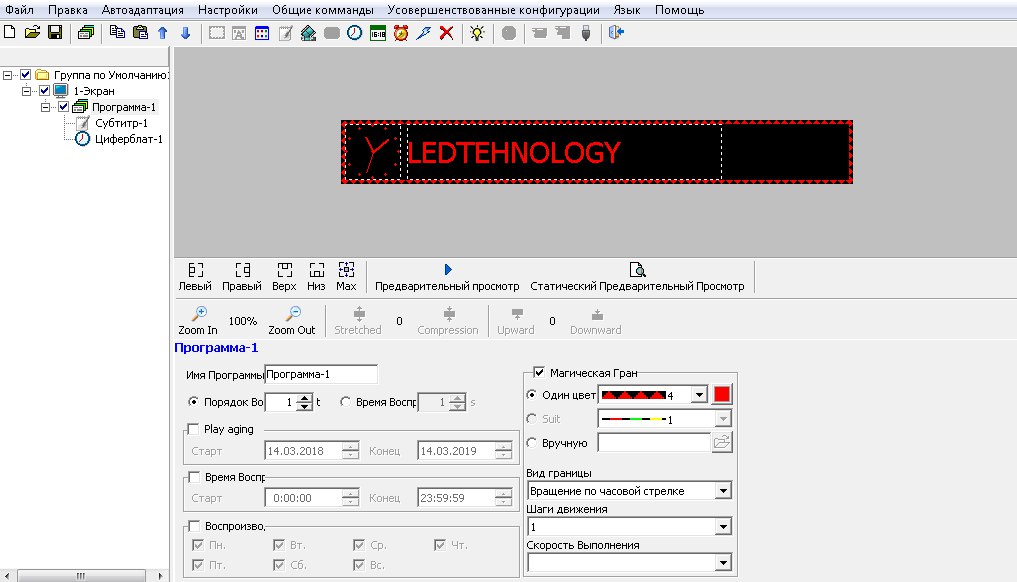Increase the Порядок Во play count spinner
Viewport: 1017px width, 582px height.
click(304, 398)
